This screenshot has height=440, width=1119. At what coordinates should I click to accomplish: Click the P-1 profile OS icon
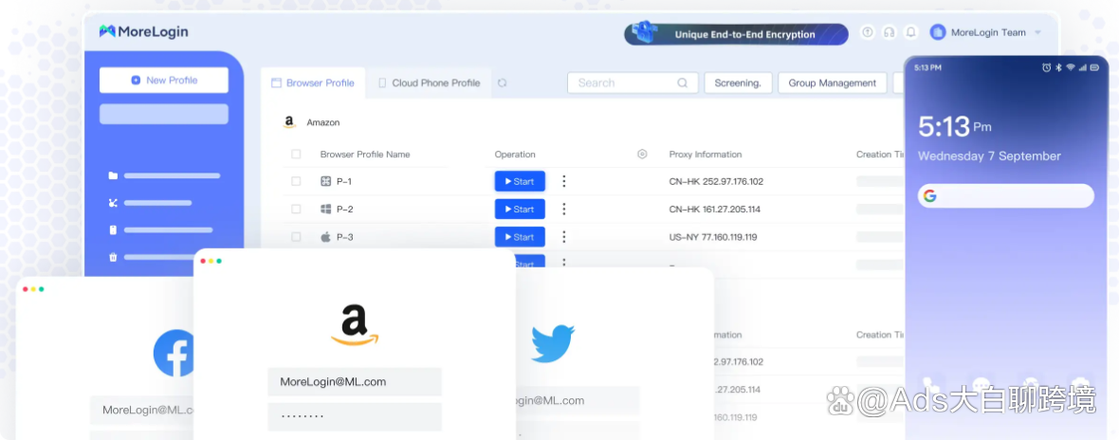(325, 181)
